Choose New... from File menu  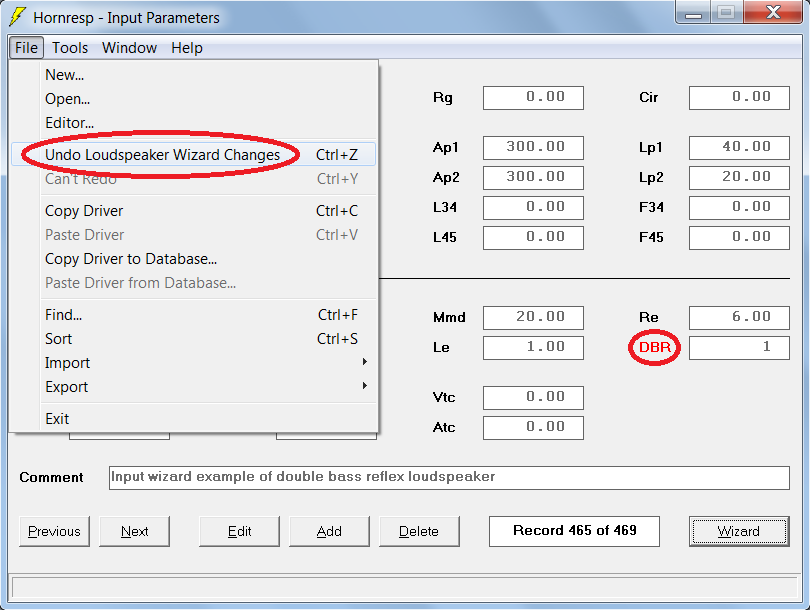point(193,75)
